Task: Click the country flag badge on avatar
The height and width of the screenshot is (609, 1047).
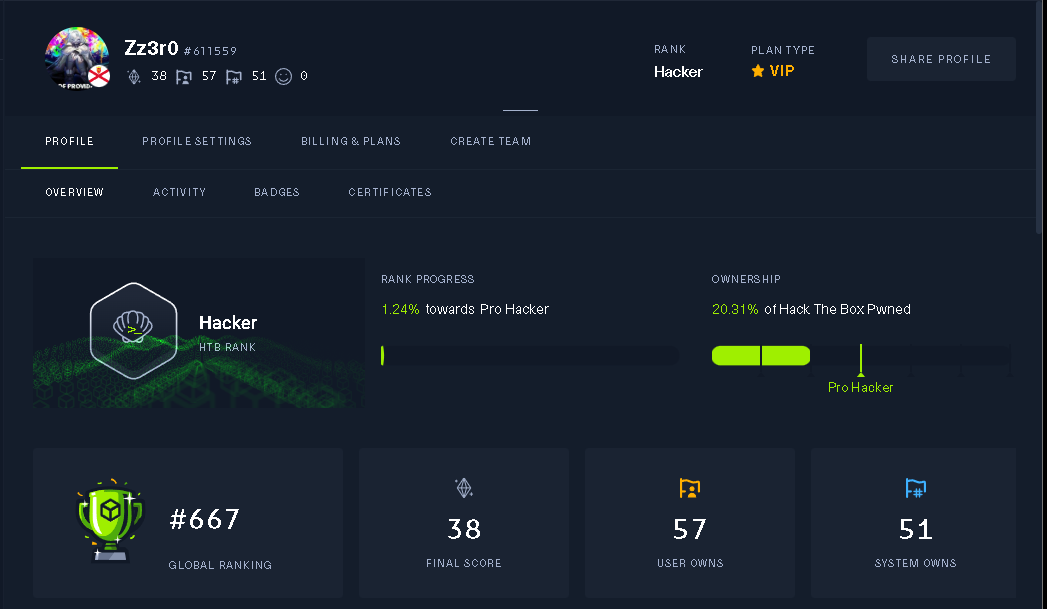Action: 99,77
